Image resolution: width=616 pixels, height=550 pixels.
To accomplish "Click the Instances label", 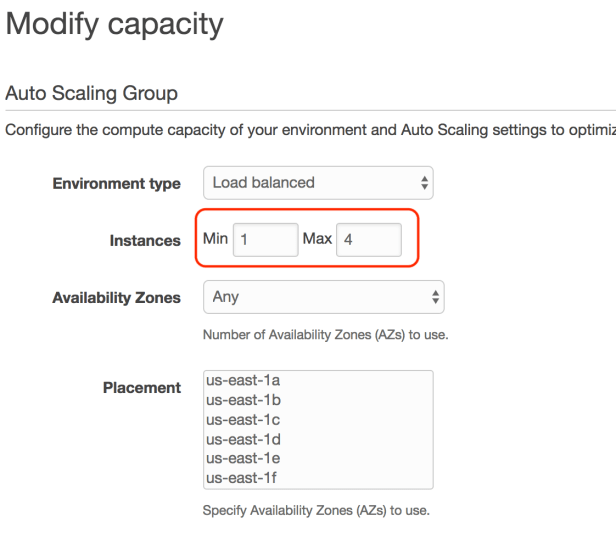I will pyautogui.click(x=145, y=241).
